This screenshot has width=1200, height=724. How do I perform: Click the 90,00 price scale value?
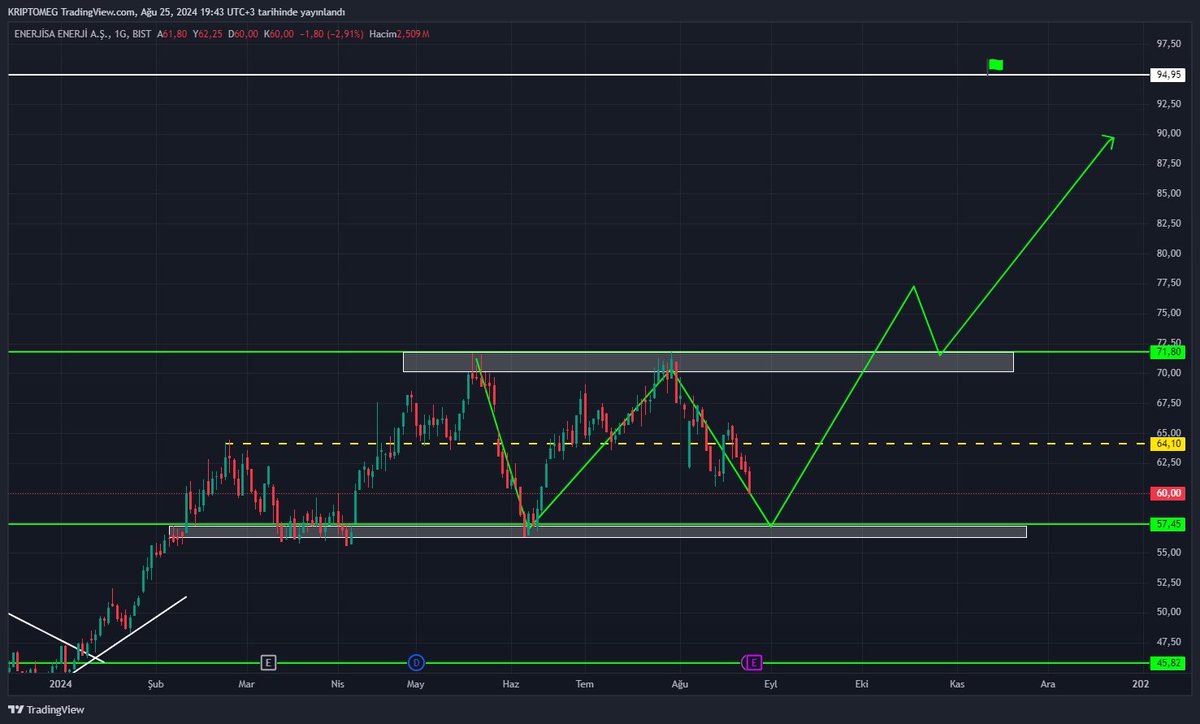tap(1168, 133)
